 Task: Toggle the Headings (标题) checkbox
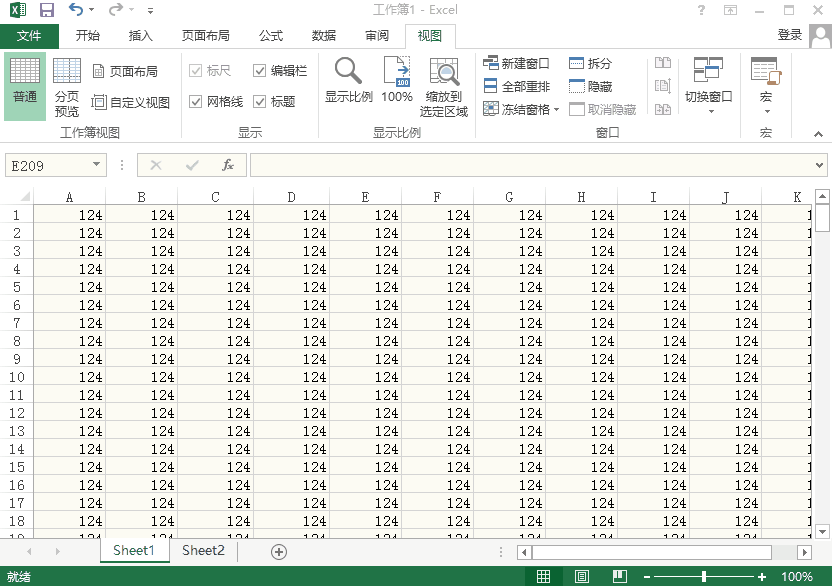click(259, 101)
